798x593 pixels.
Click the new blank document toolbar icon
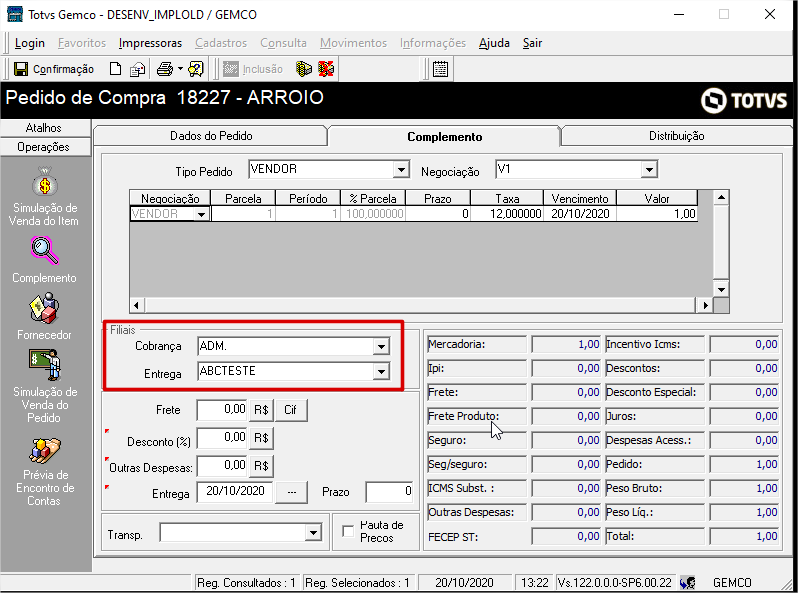[116, 69]
